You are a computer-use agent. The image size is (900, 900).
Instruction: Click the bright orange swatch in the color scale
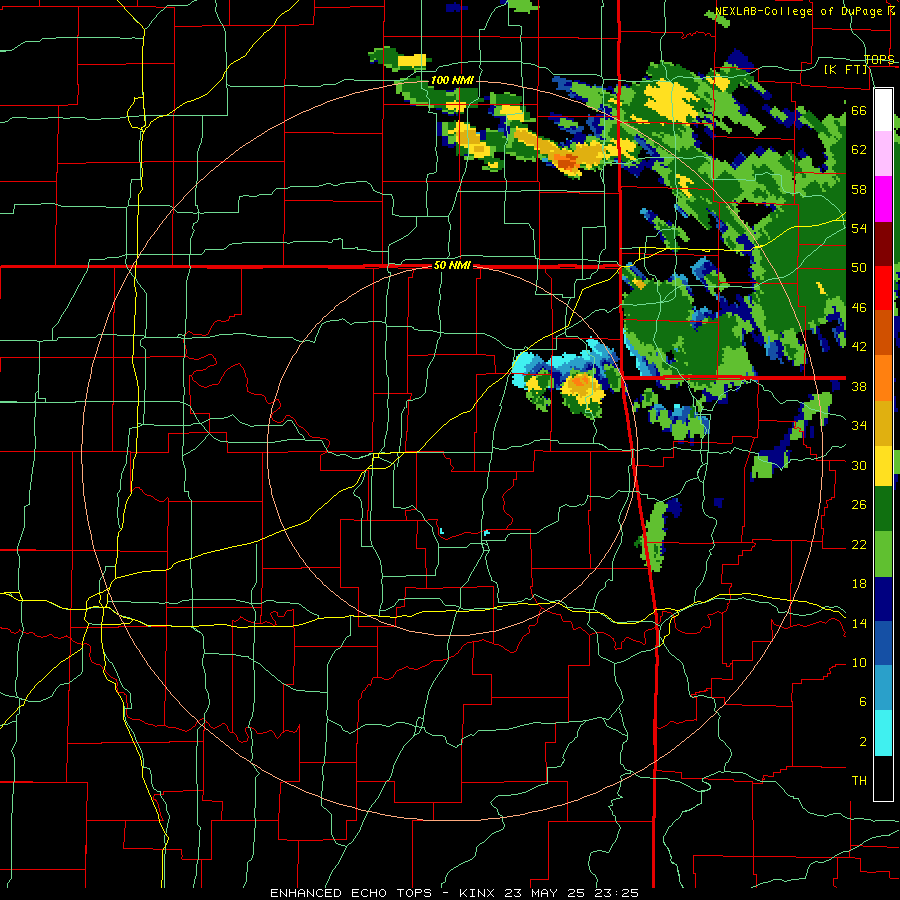(x=883, y=377)
